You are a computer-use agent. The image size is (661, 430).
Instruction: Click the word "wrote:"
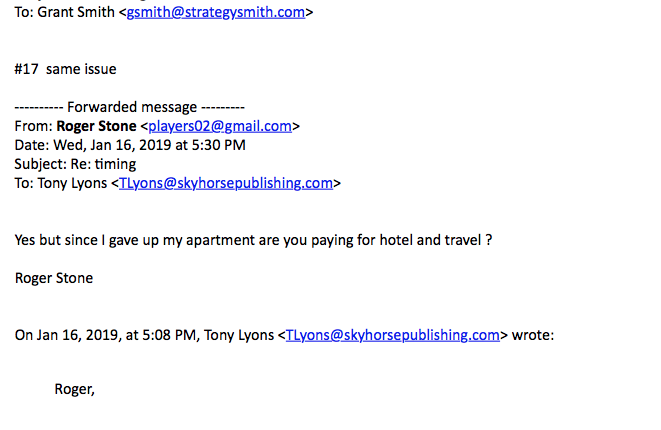[533, 335]
